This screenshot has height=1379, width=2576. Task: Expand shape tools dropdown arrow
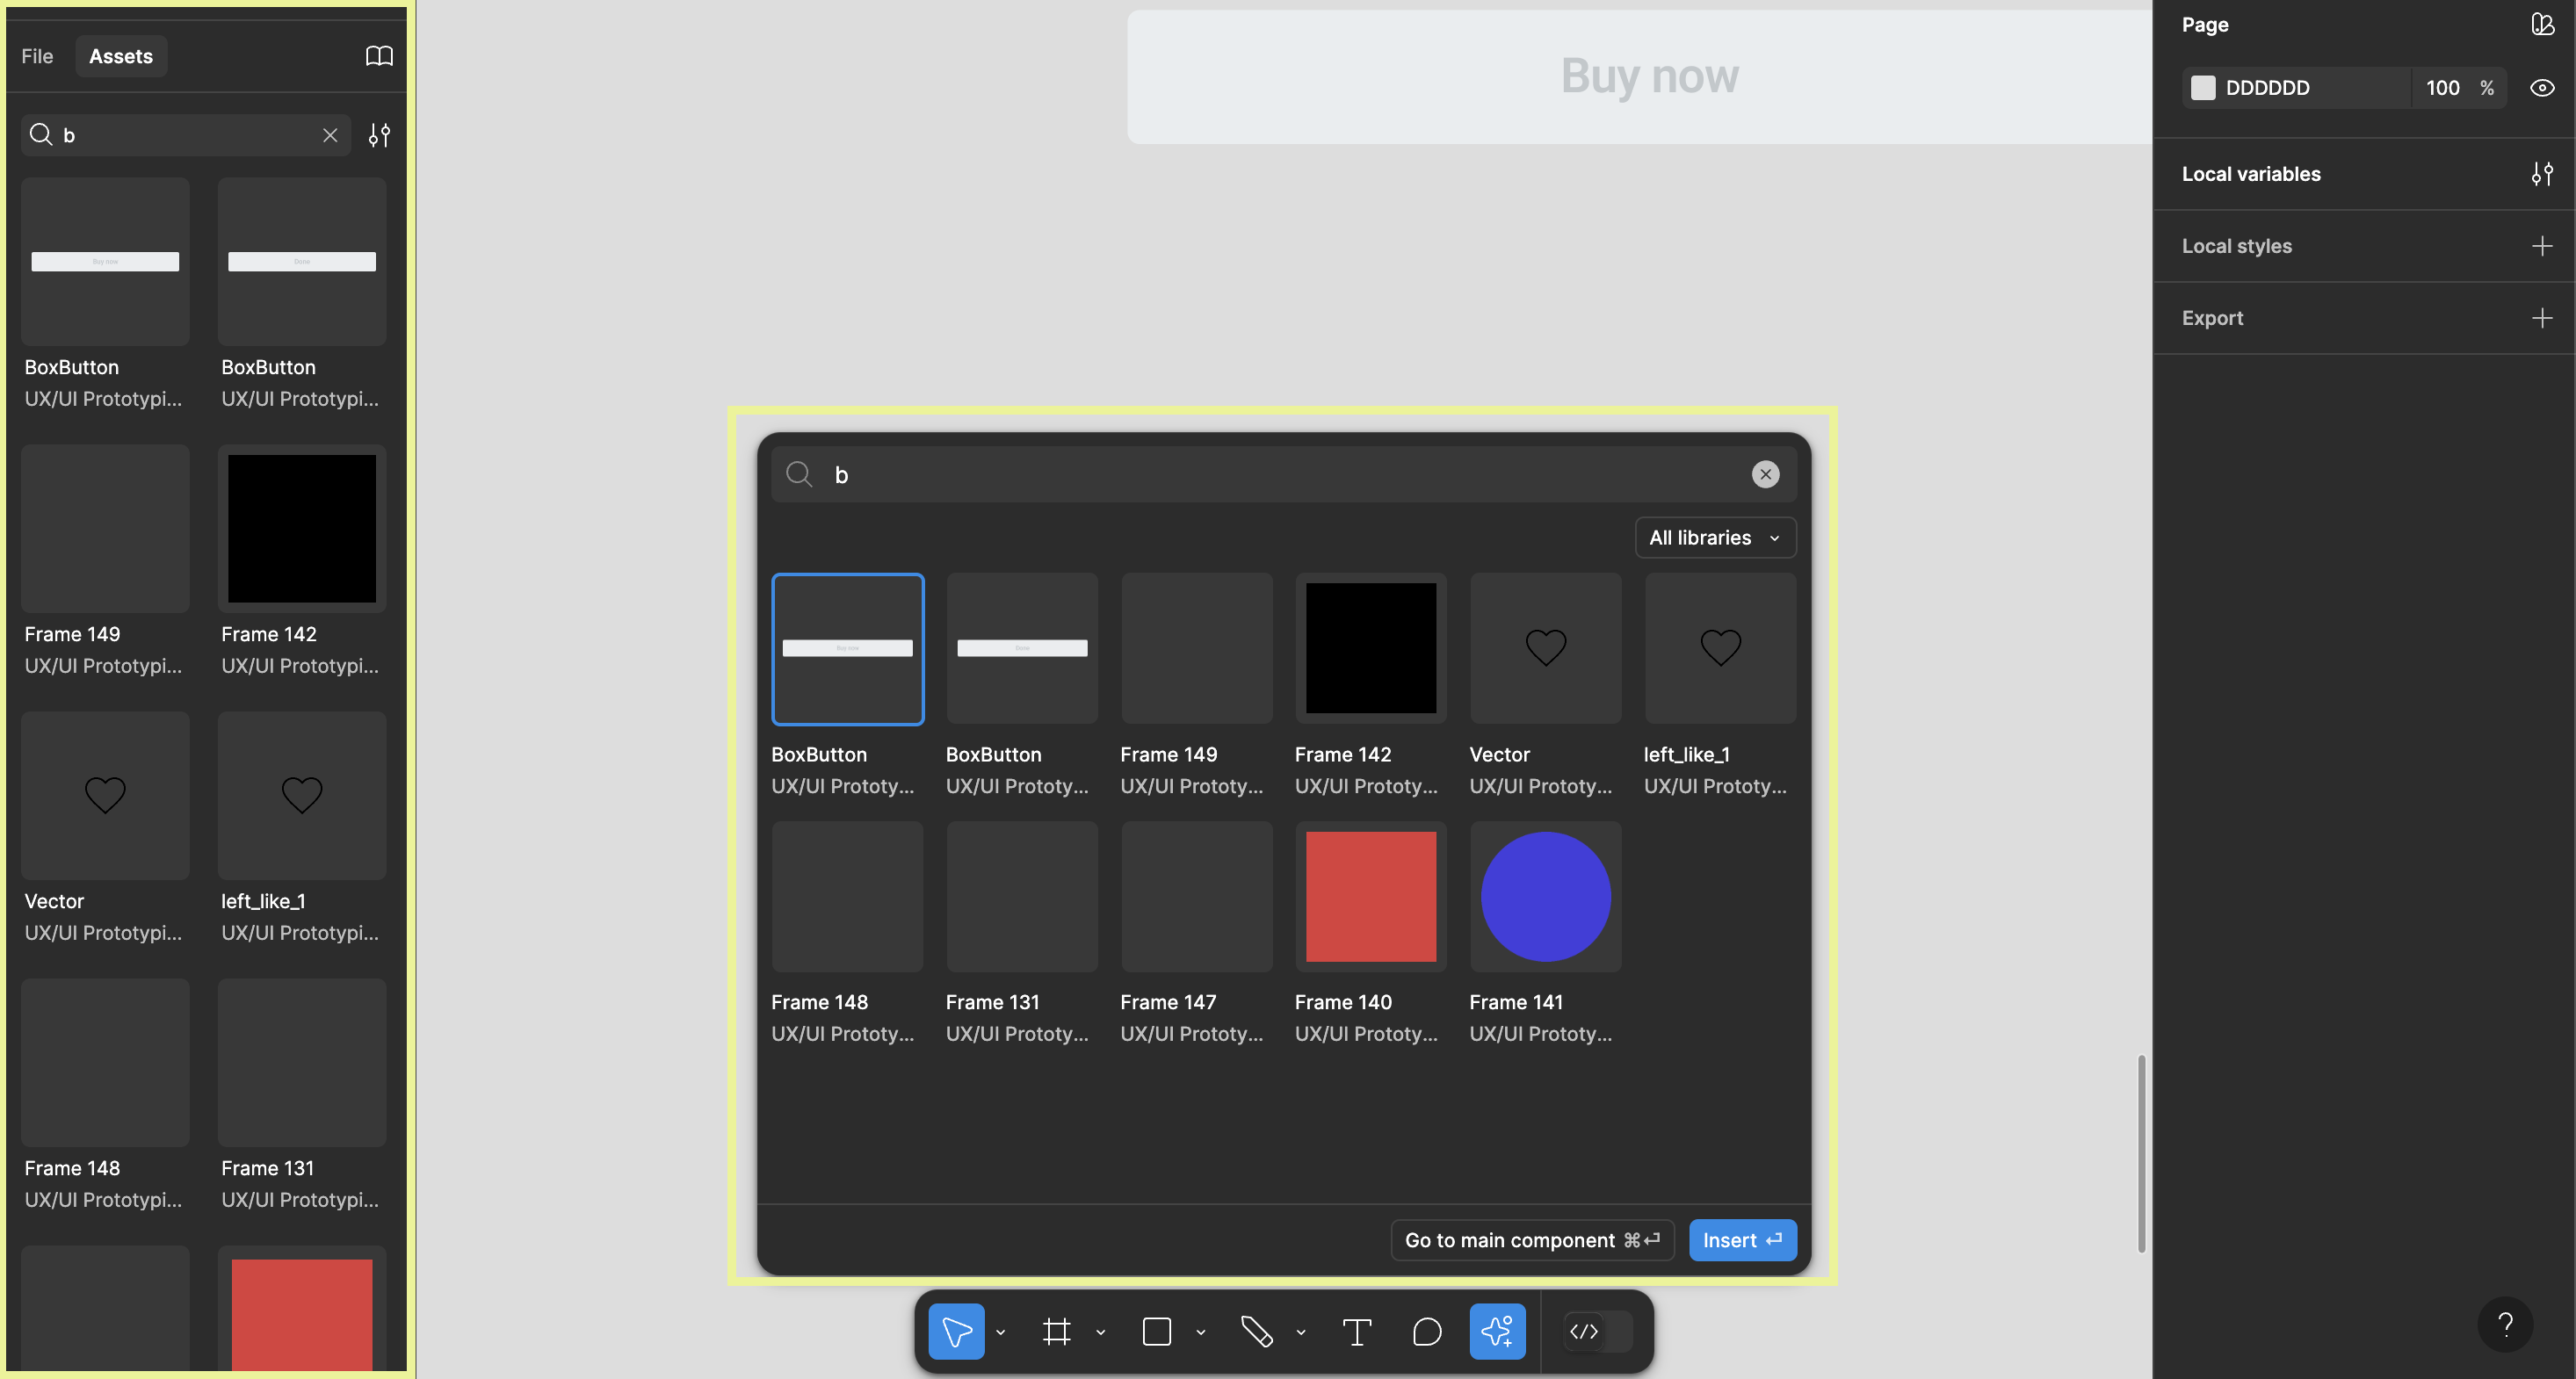(1200, 1332)
